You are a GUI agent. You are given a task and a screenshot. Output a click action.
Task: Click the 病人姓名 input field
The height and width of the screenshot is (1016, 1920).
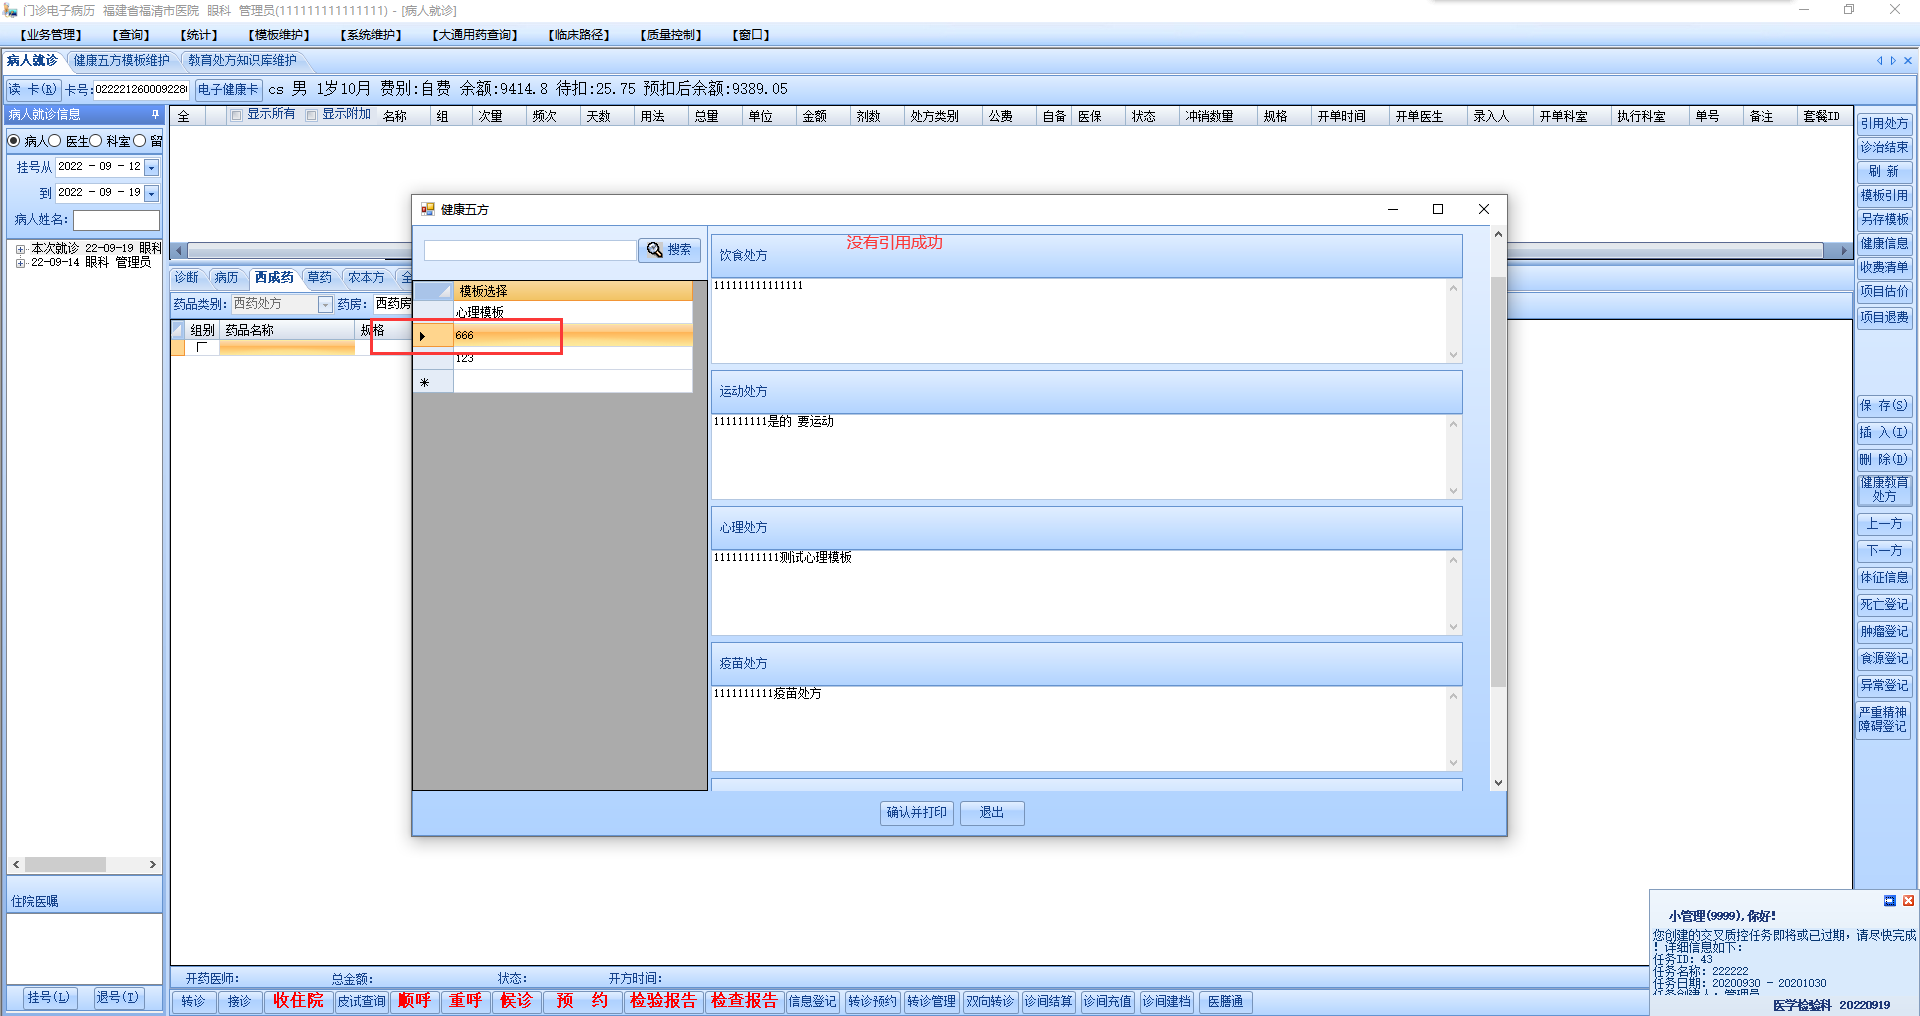tap(116, 220)
